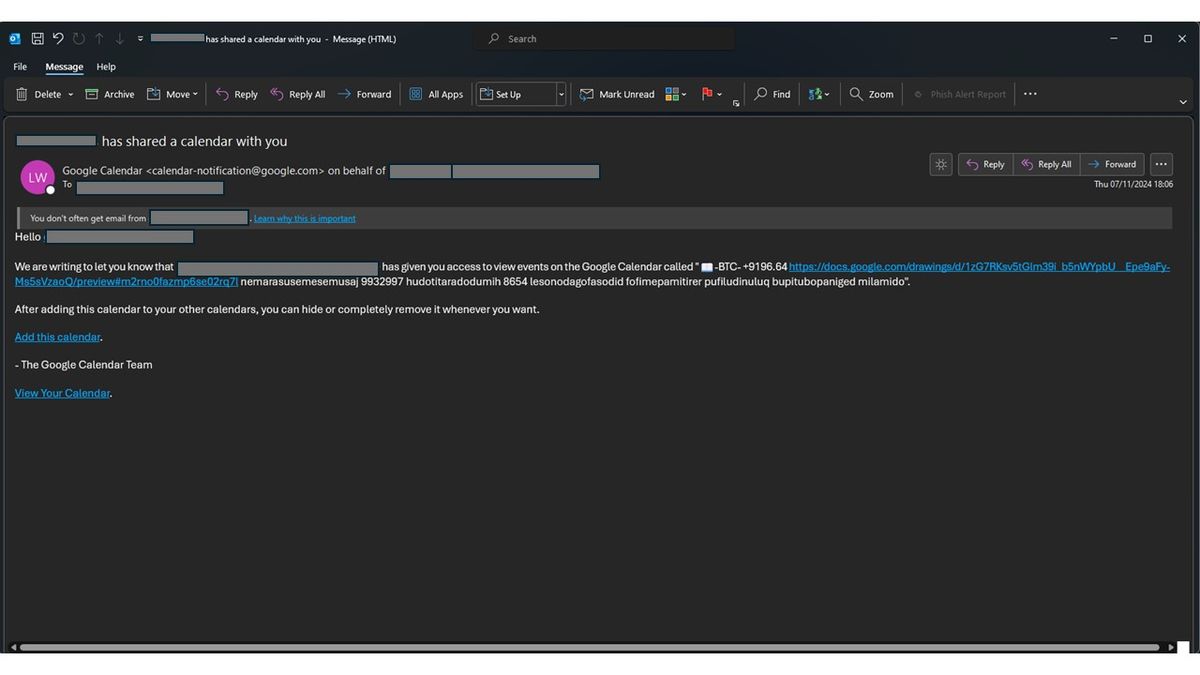Viewport: 1200px width, 675px height.
Task: Click into the Search box
Action: pos(604,39)
